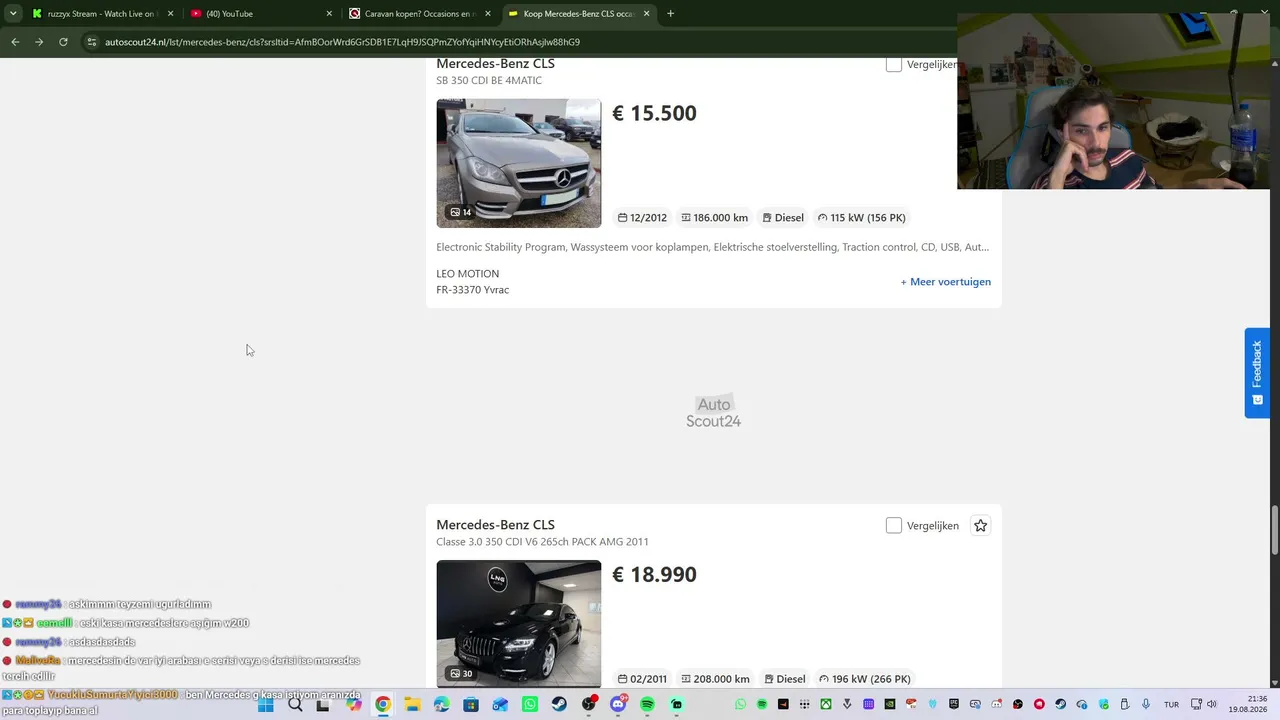Open the black Mercedes CLS photo
Viewport: 1280px width, 720px height.
(x=518, y=624)
